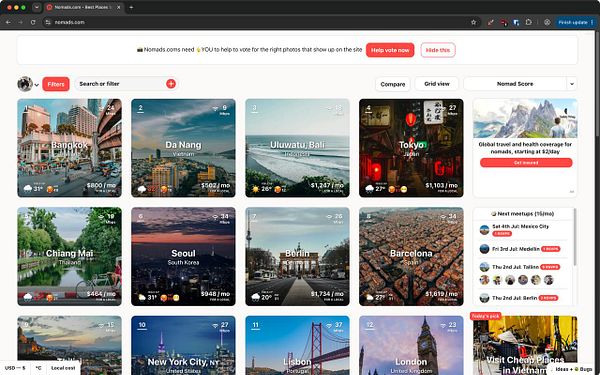Click the Bangkok weather cloud icon
The width and height of the screenshot is (600, 375).
(x=28, y=188)
